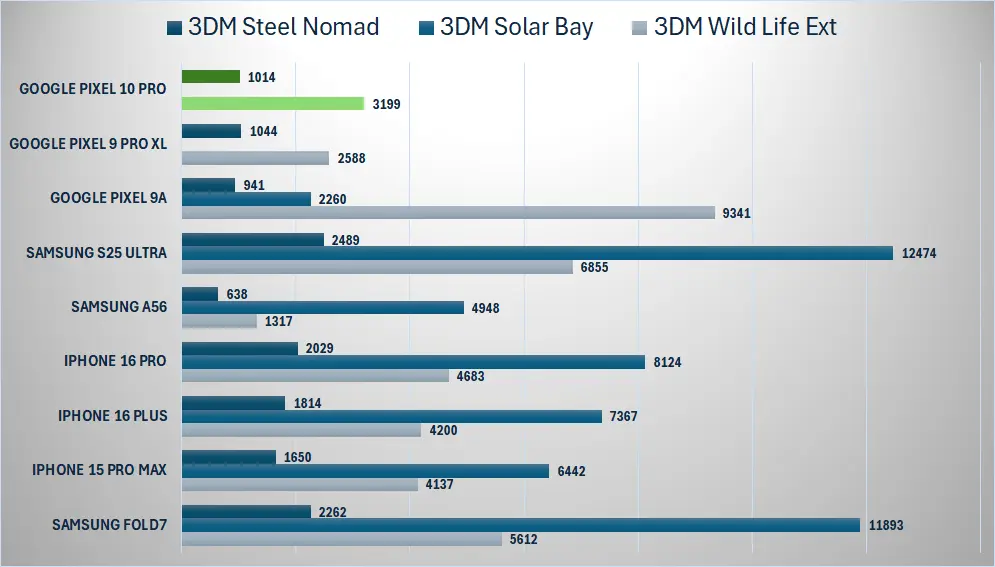Select the 3DM Wild Life Ext legend label
The height and width of the screenshot is (567, 995).
(x=746, y=27)
